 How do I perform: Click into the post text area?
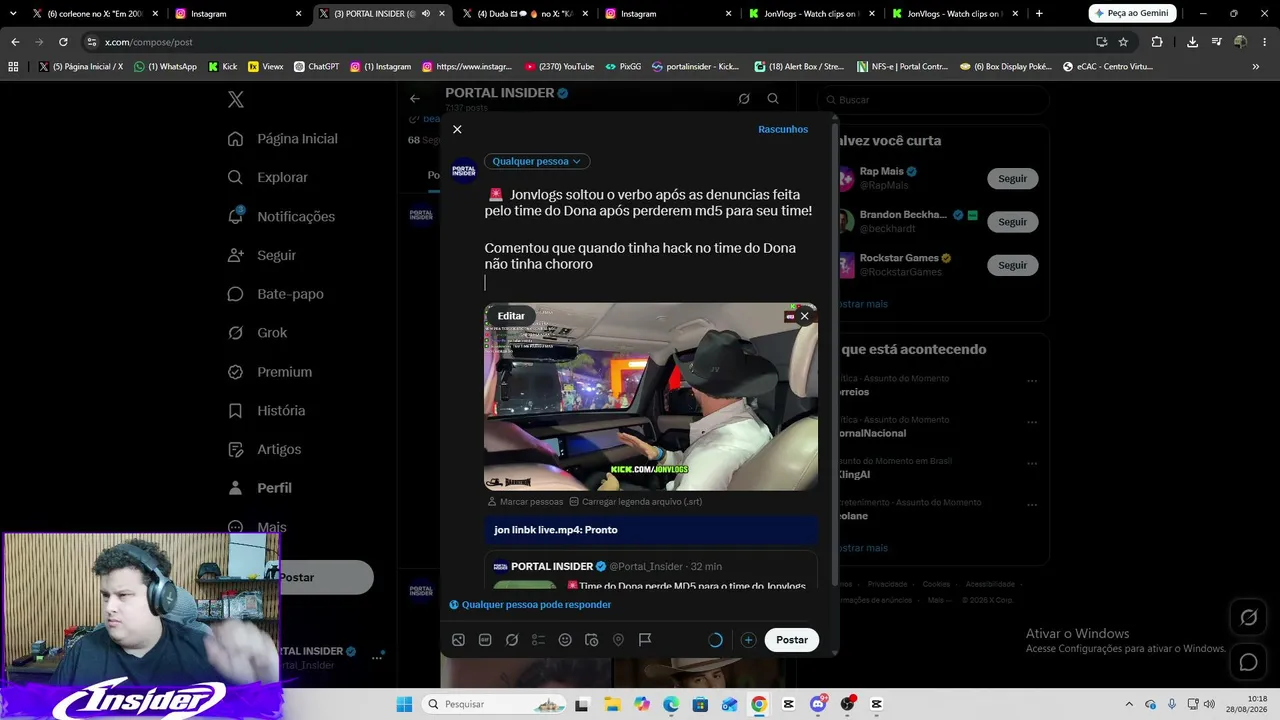point(650,238)
